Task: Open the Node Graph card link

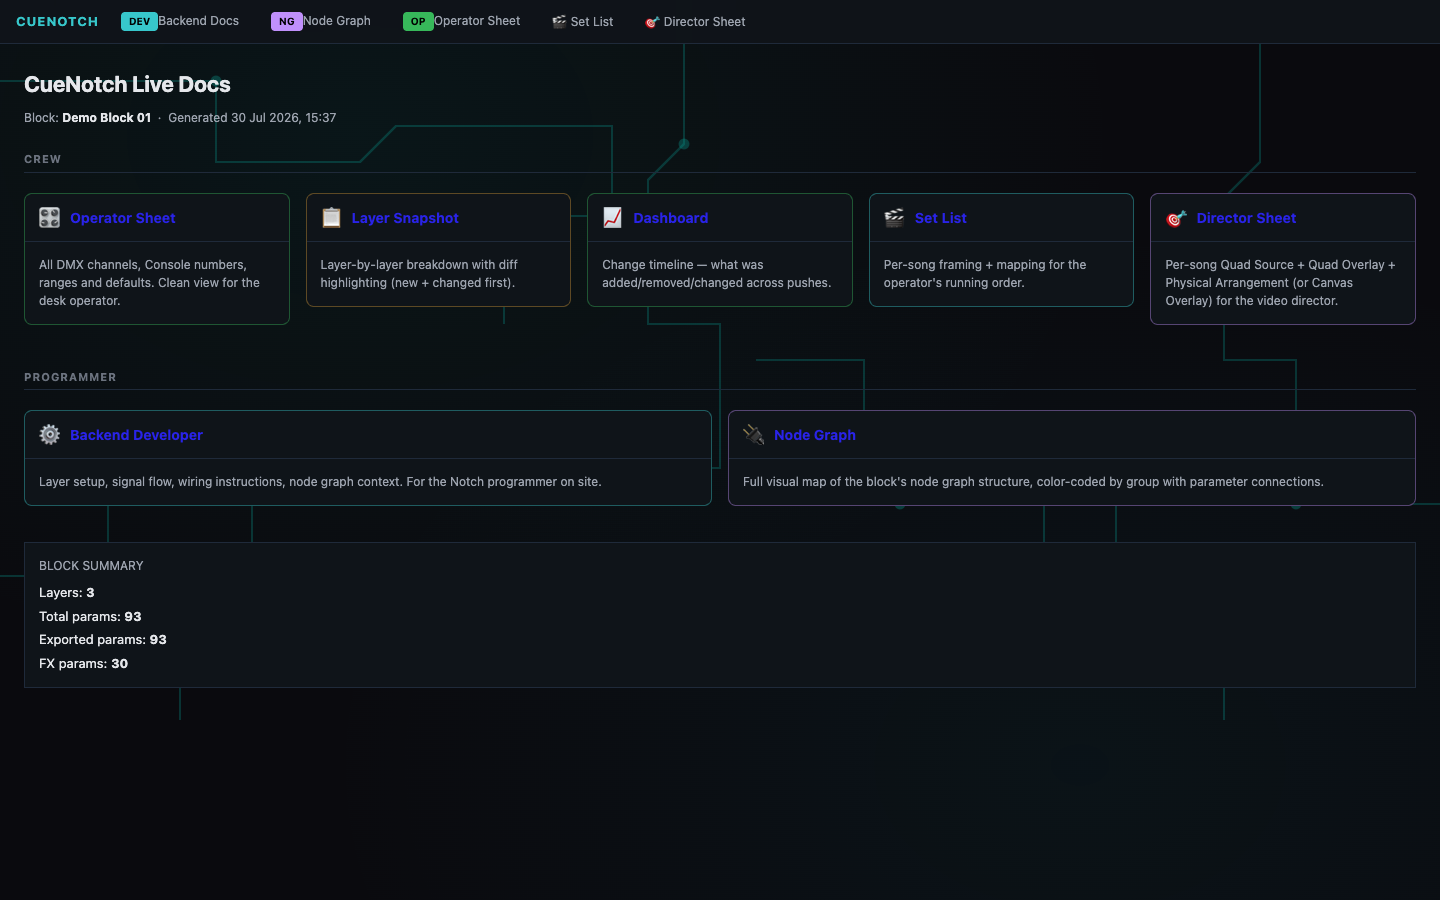Action: tap(815, 435)
